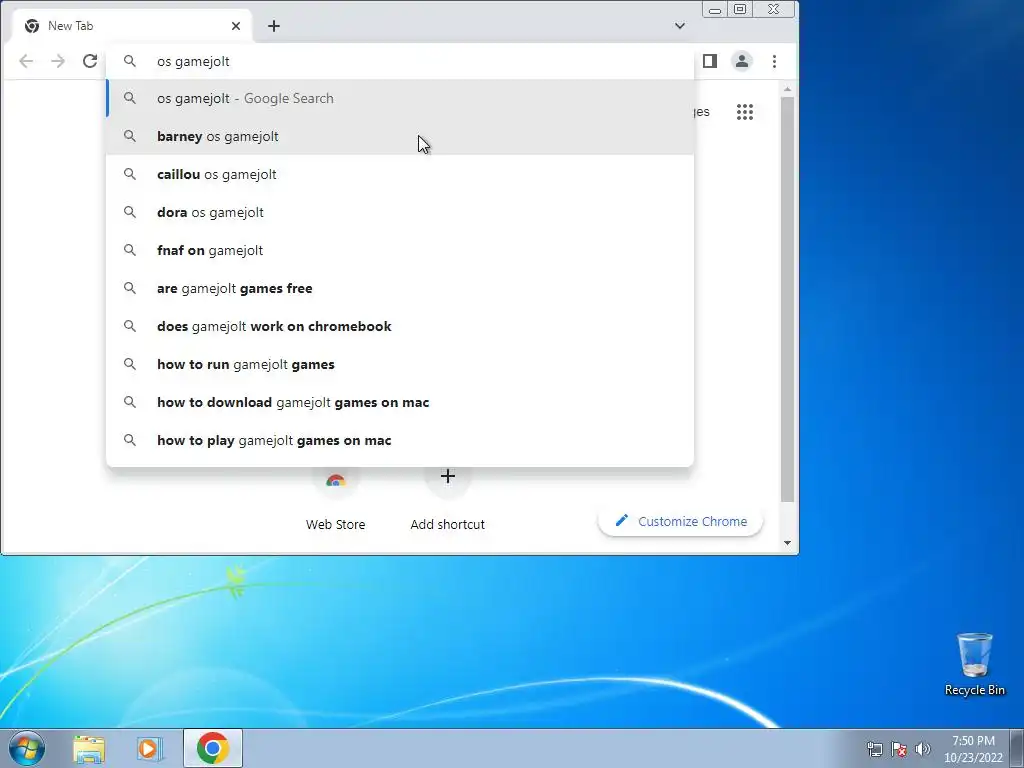Click the scrollbar up arrow
The image size is (1024, 768).
point(788,89)
